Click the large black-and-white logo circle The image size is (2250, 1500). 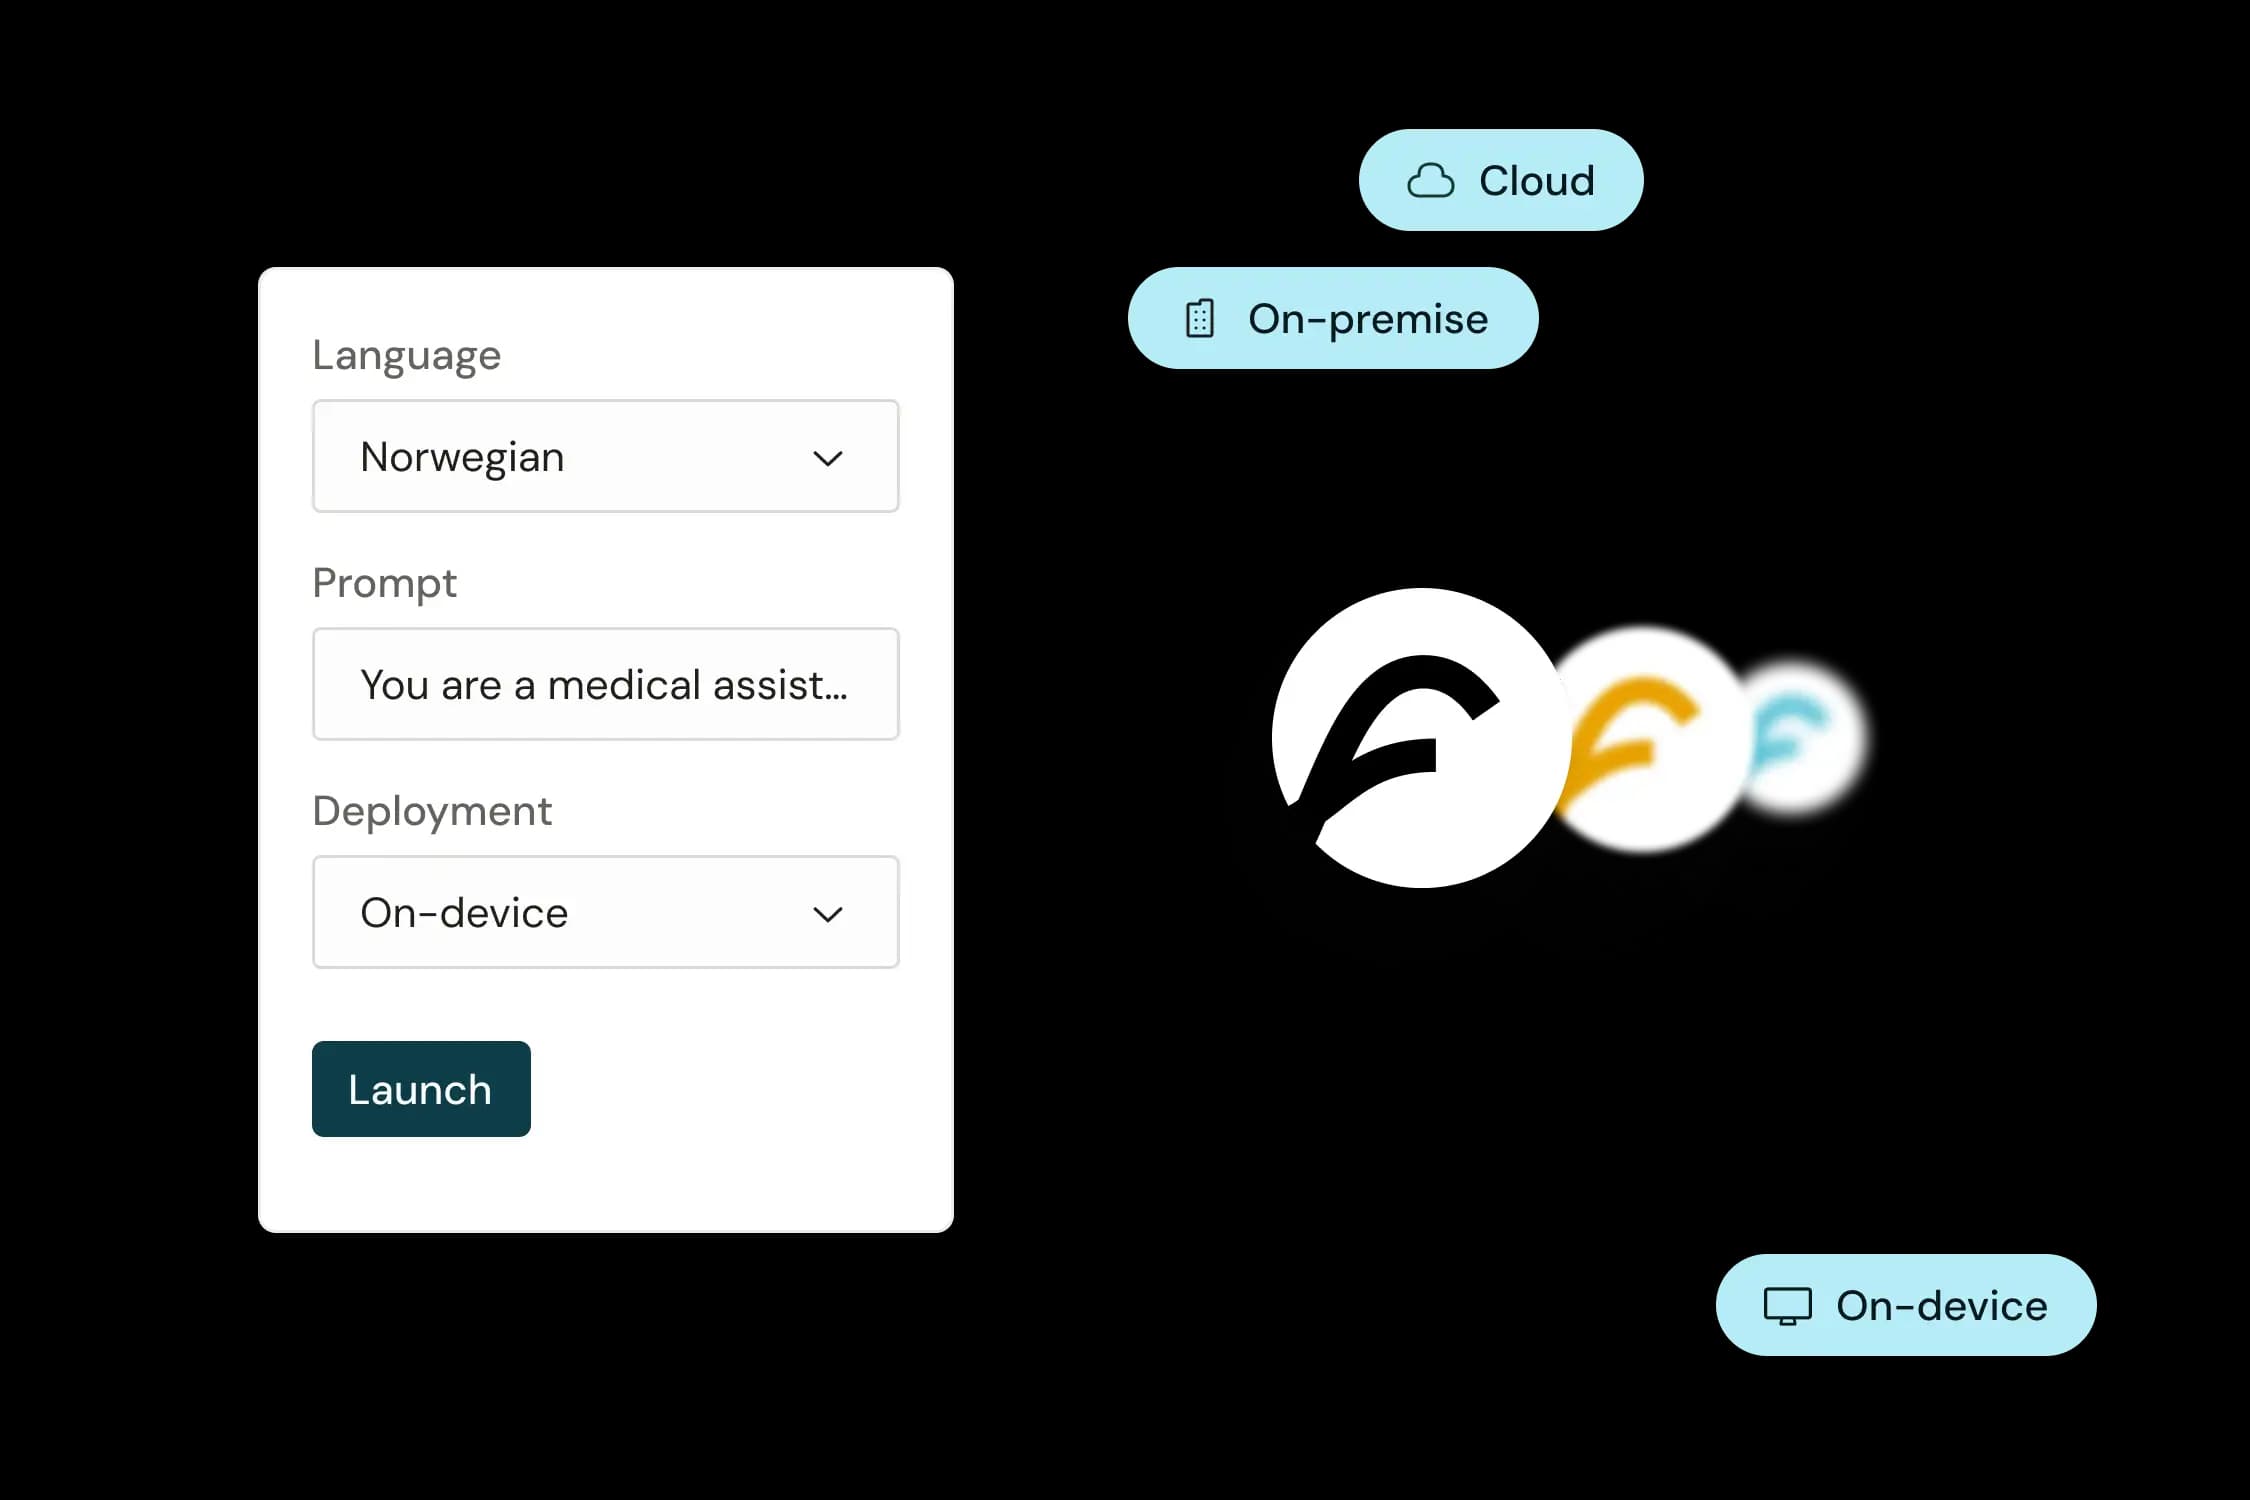(1421, 738)
